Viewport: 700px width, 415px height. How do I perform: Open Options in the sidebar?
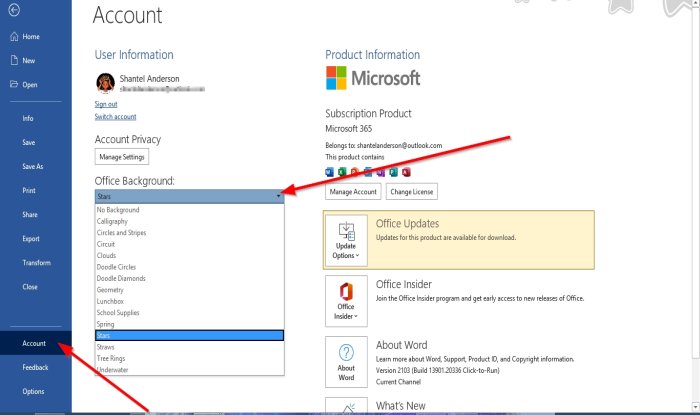(33, 391)
